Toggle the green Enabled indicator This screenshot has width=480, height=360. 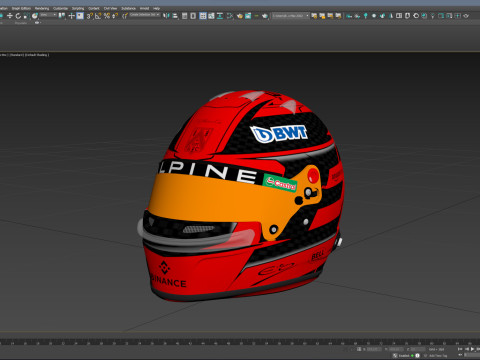point(412,356)
